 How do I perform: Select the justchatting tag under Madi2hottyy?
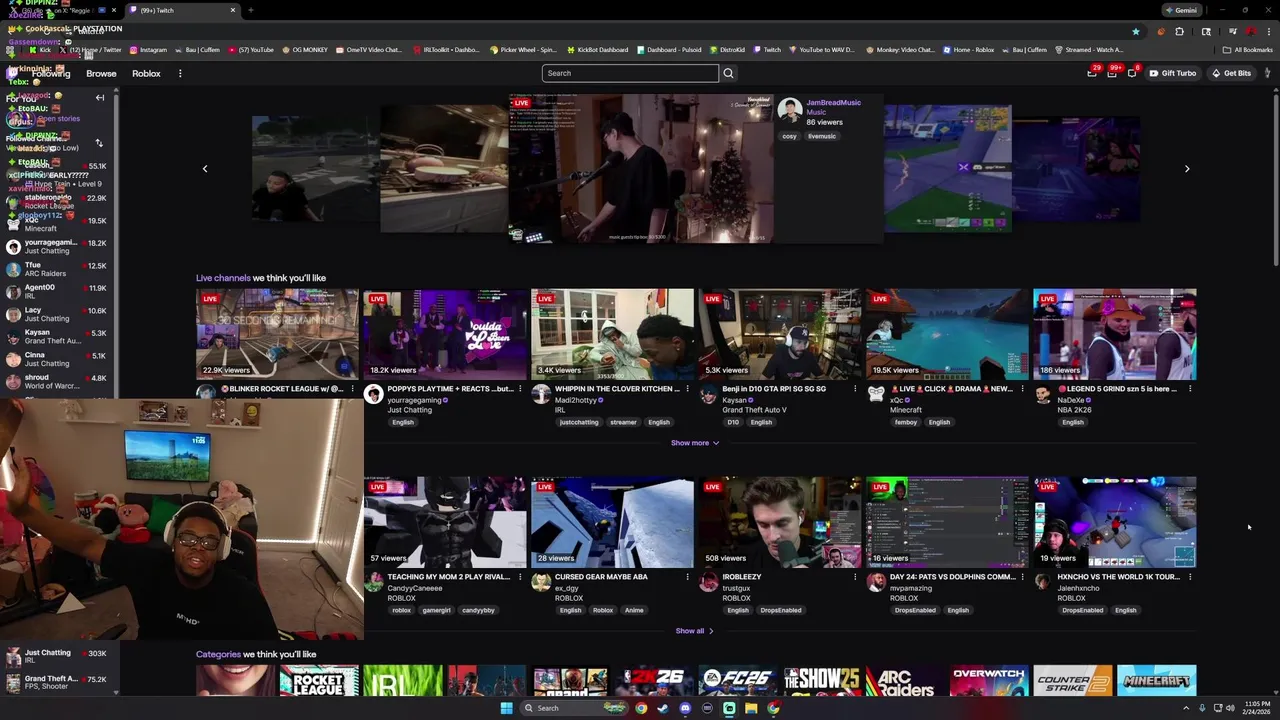coord(579,422)
